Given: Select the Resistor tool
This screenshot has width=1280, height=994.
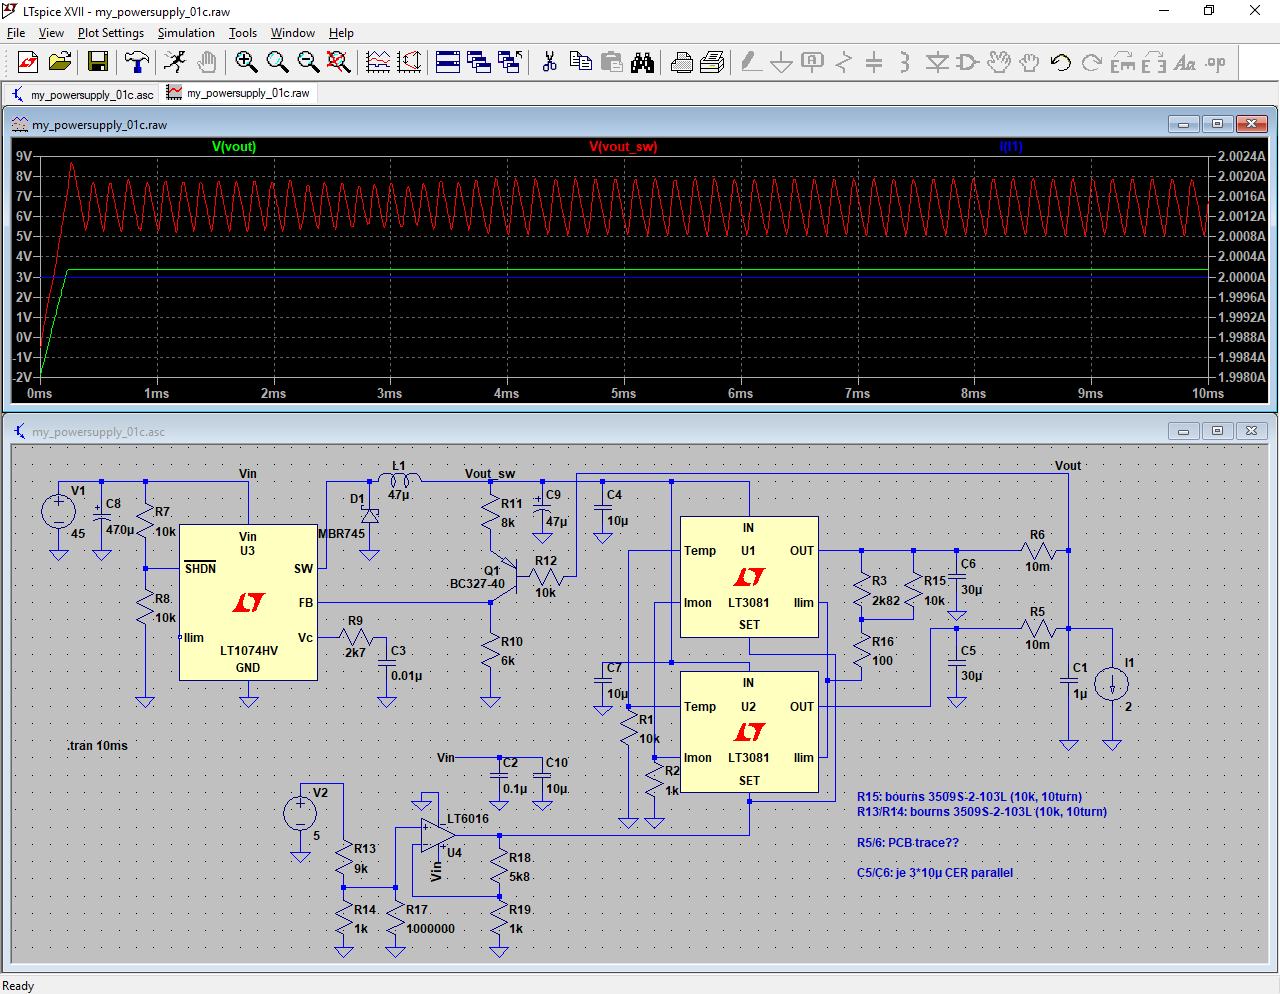Looking at the screenshot, I should point(844,62).
